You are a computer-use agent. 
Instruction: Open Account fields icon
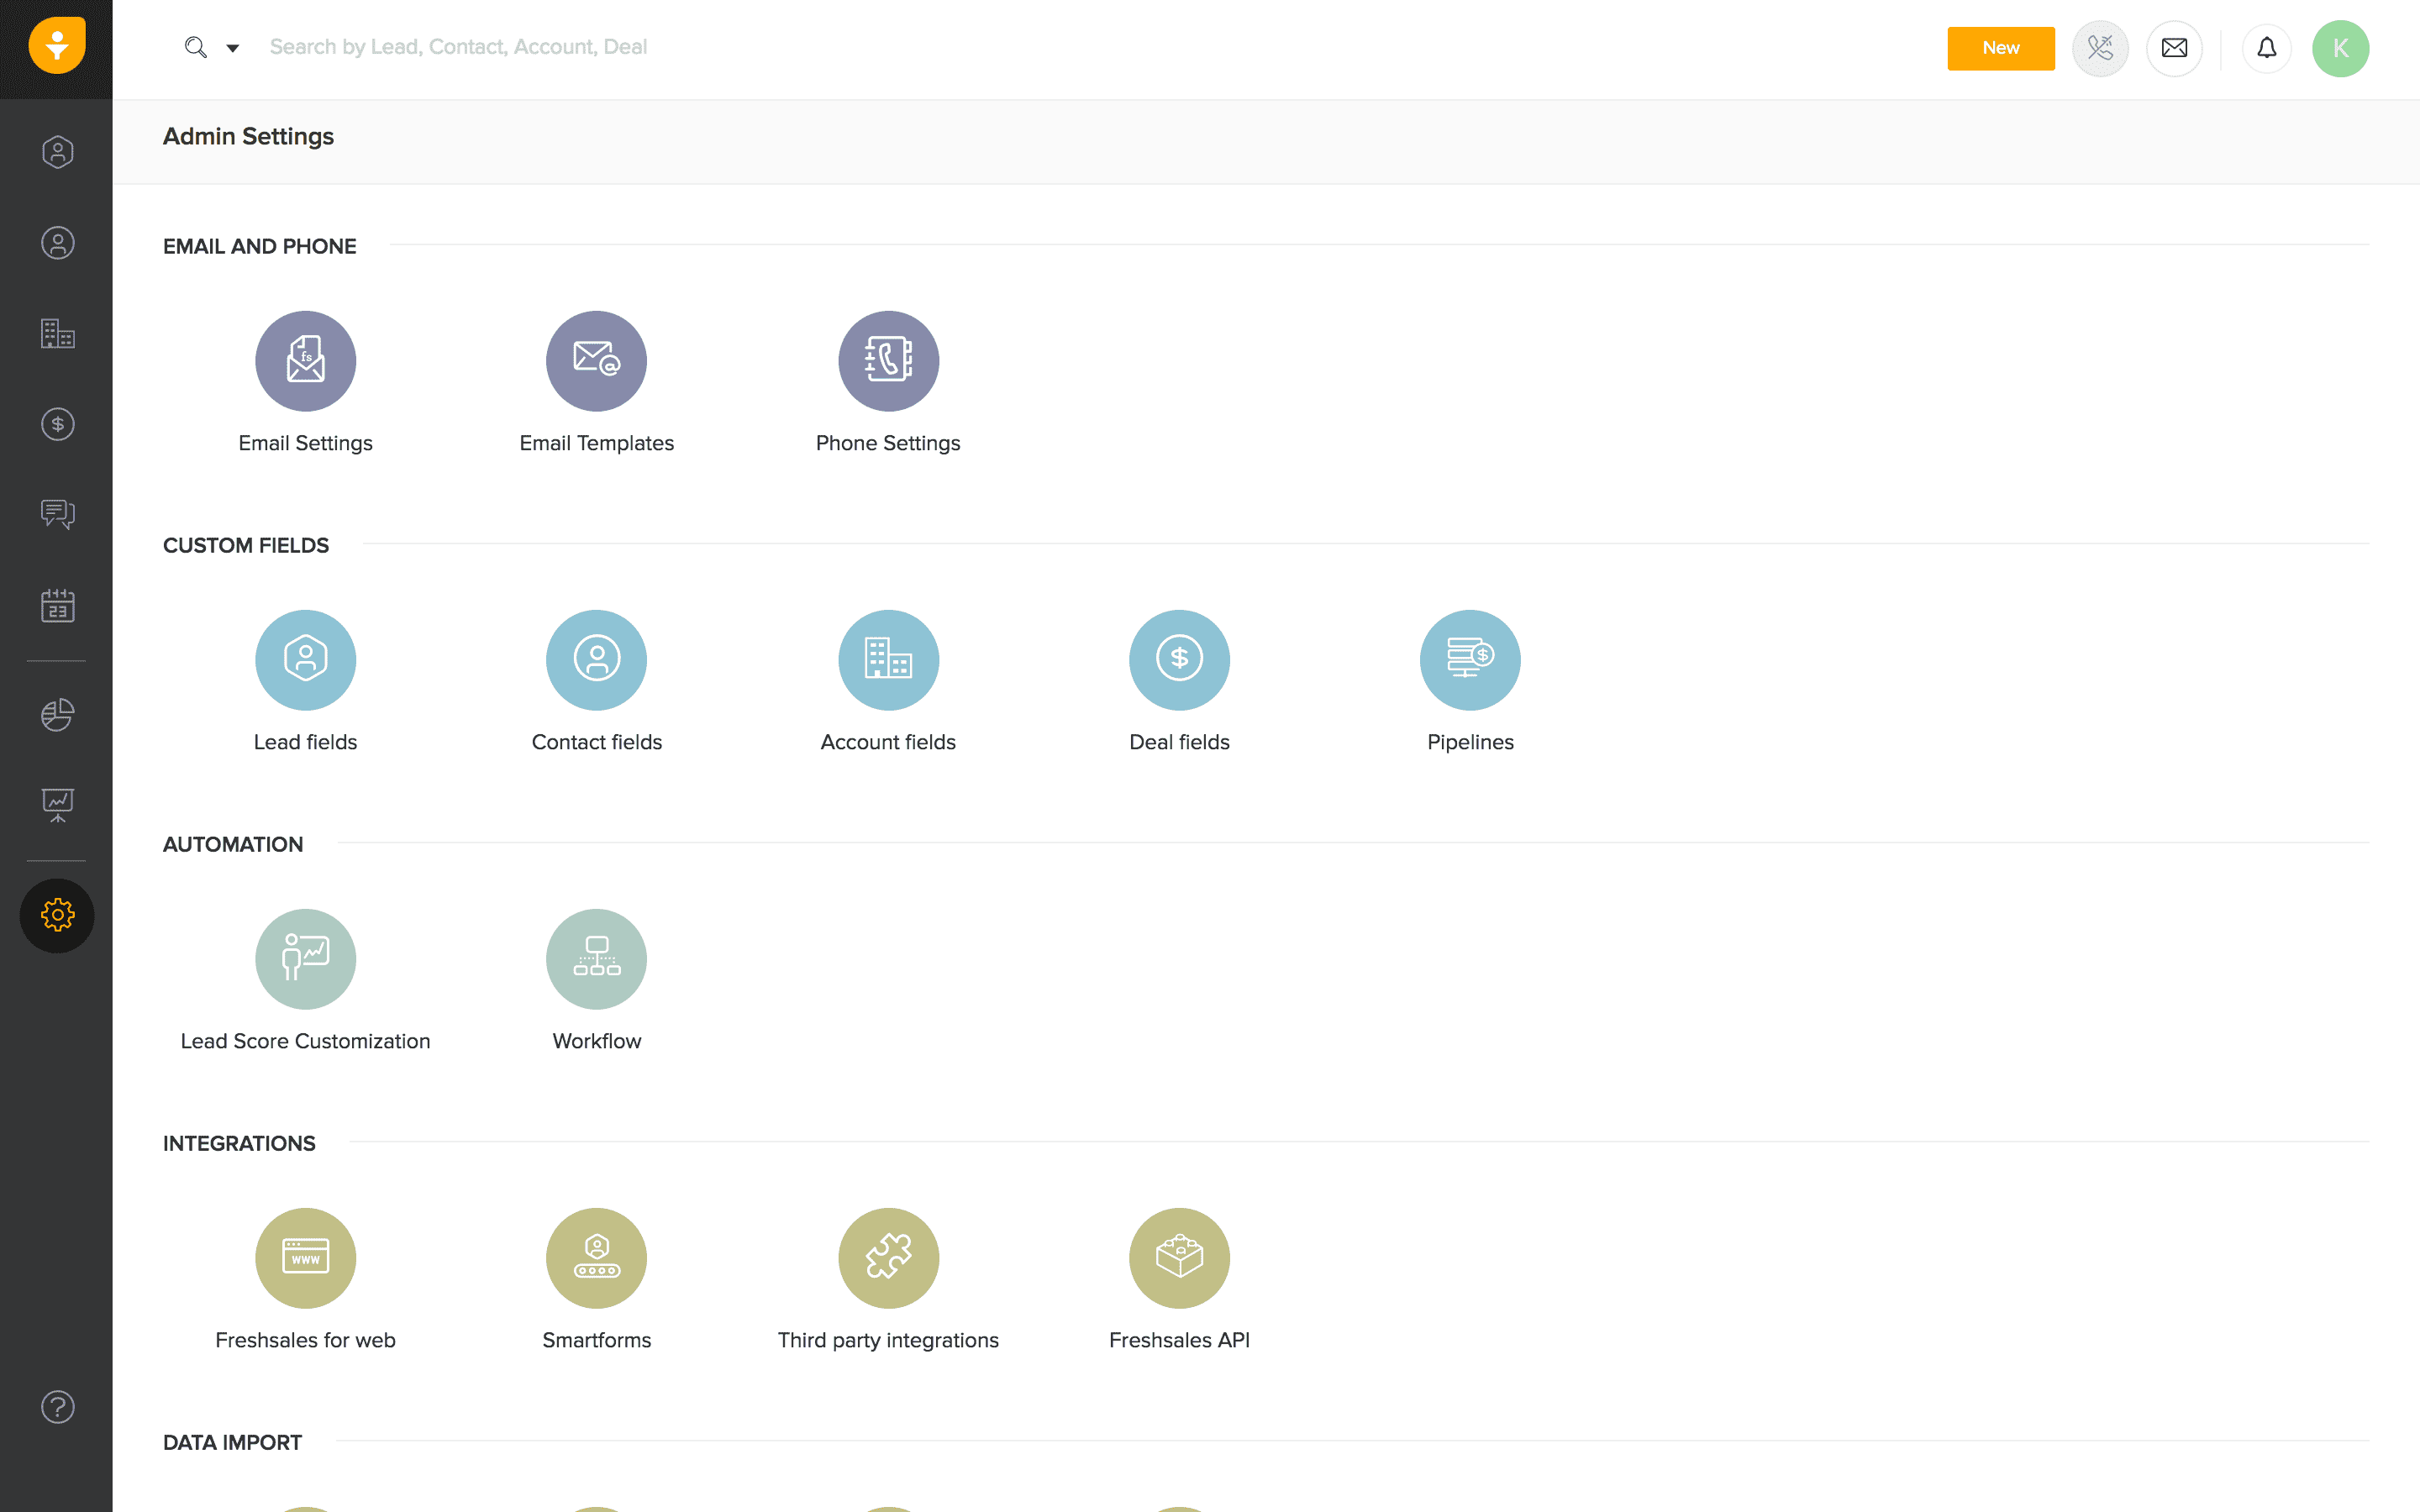pyautogui.click(x=888, y=659)
